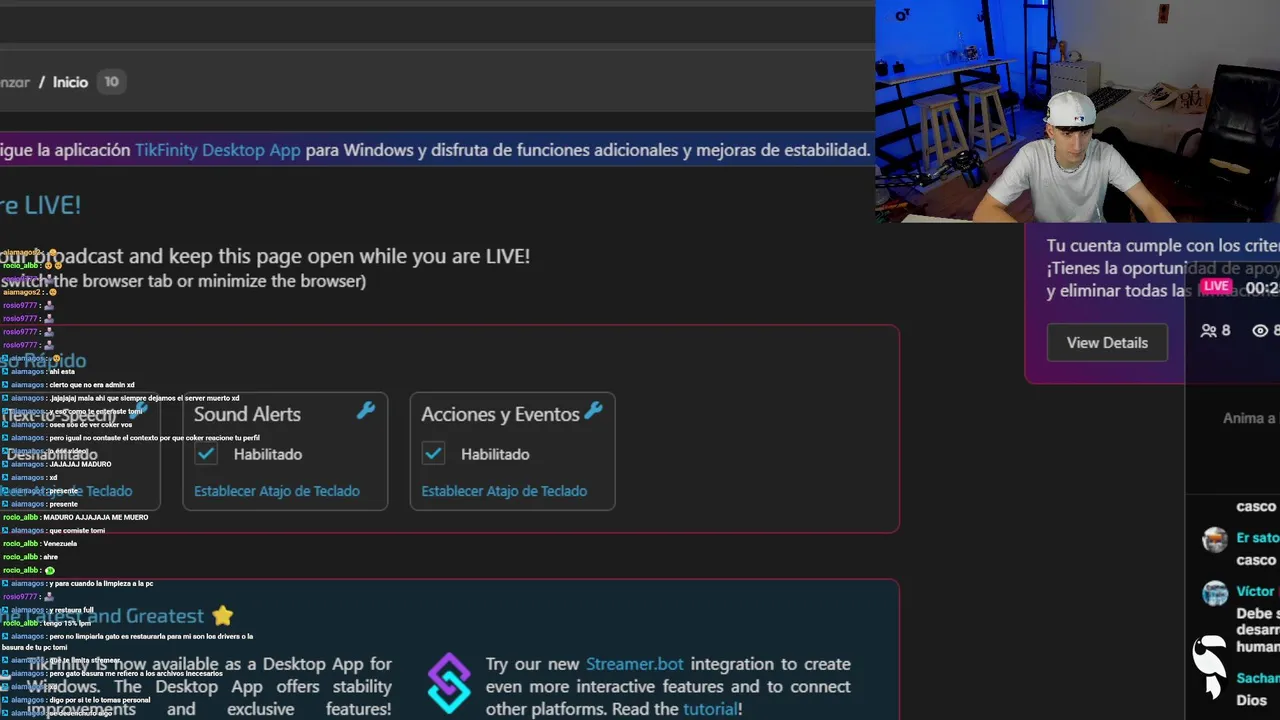Viewport: 1280px width, 720px height.
Task: Click View Details button
Action: tap(1107, 342)
